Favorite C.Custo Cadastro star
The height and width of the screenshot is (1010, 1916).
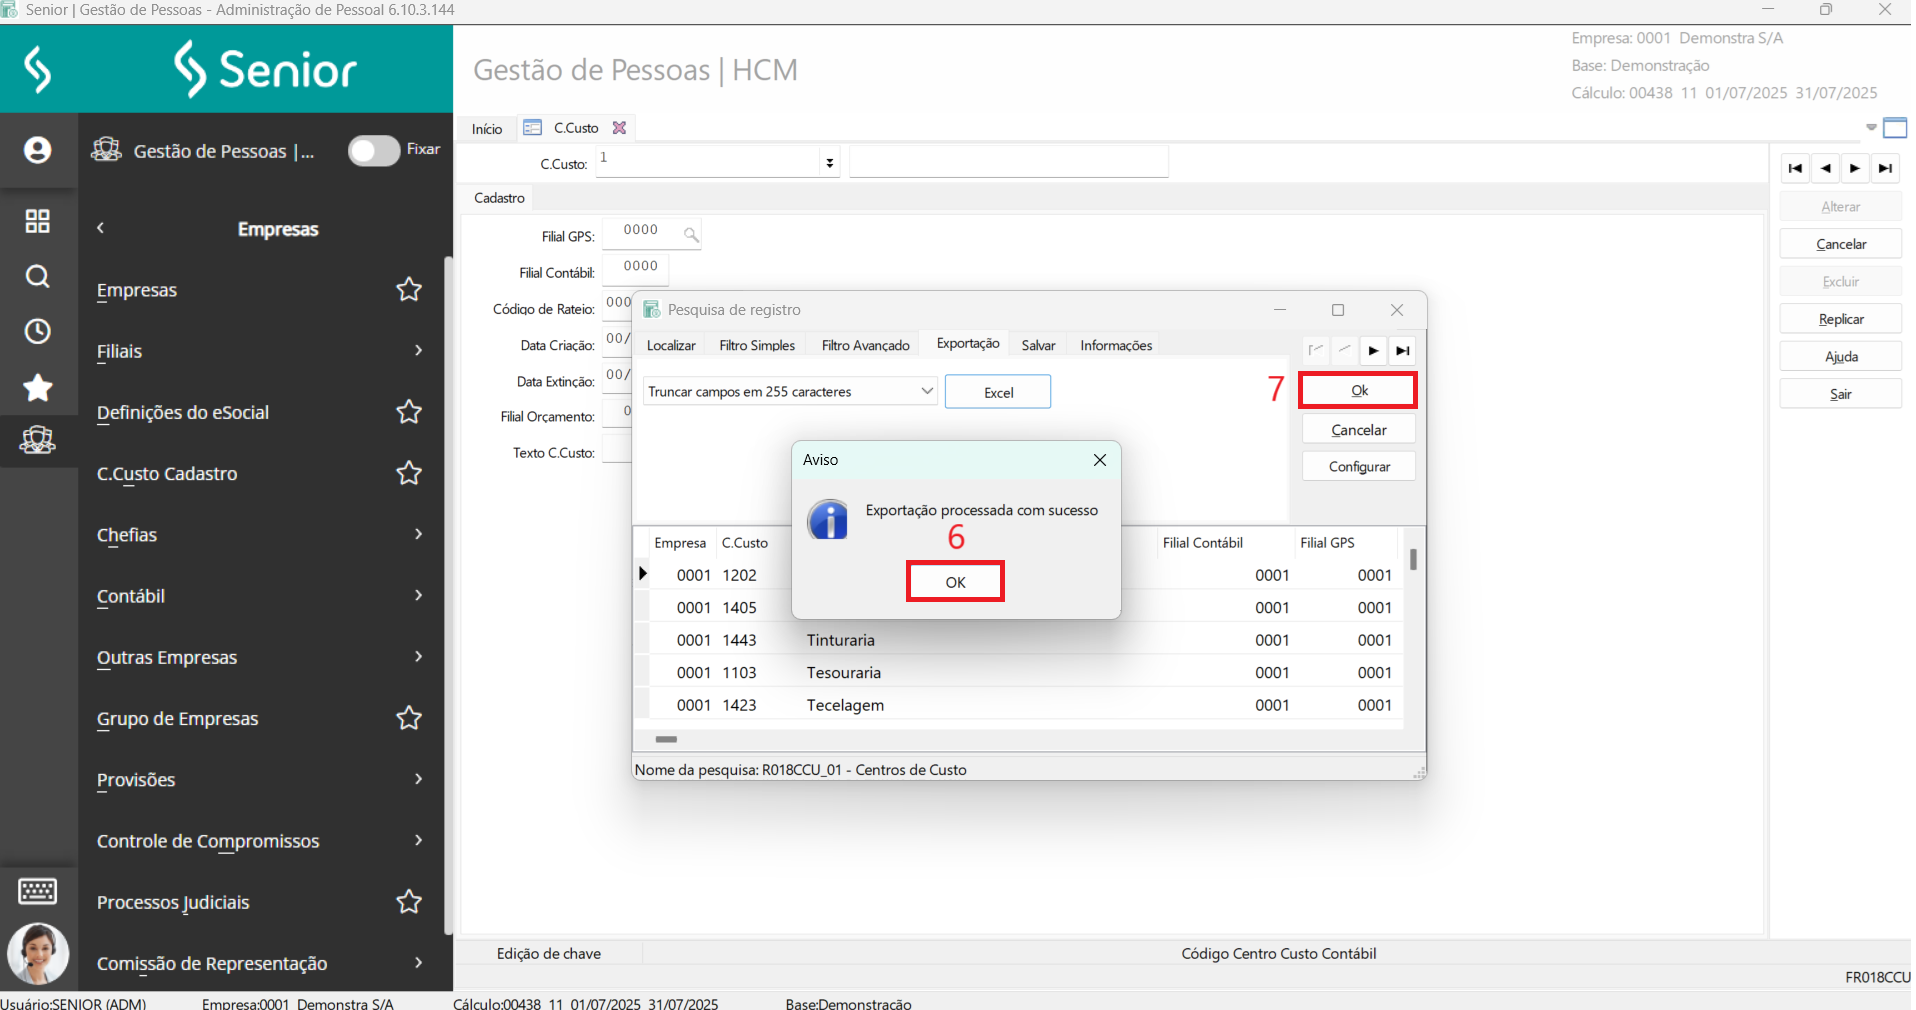coord(409,473)
